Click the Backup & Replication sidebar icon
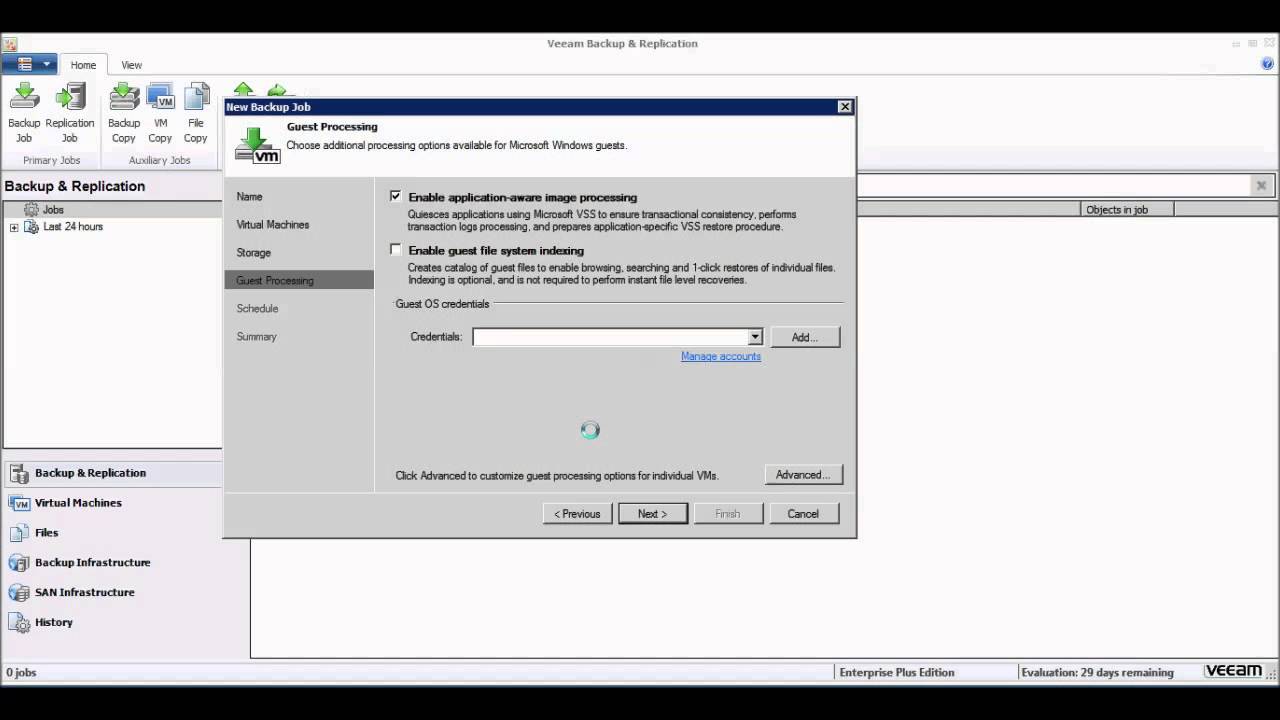 tap(19, 473)
